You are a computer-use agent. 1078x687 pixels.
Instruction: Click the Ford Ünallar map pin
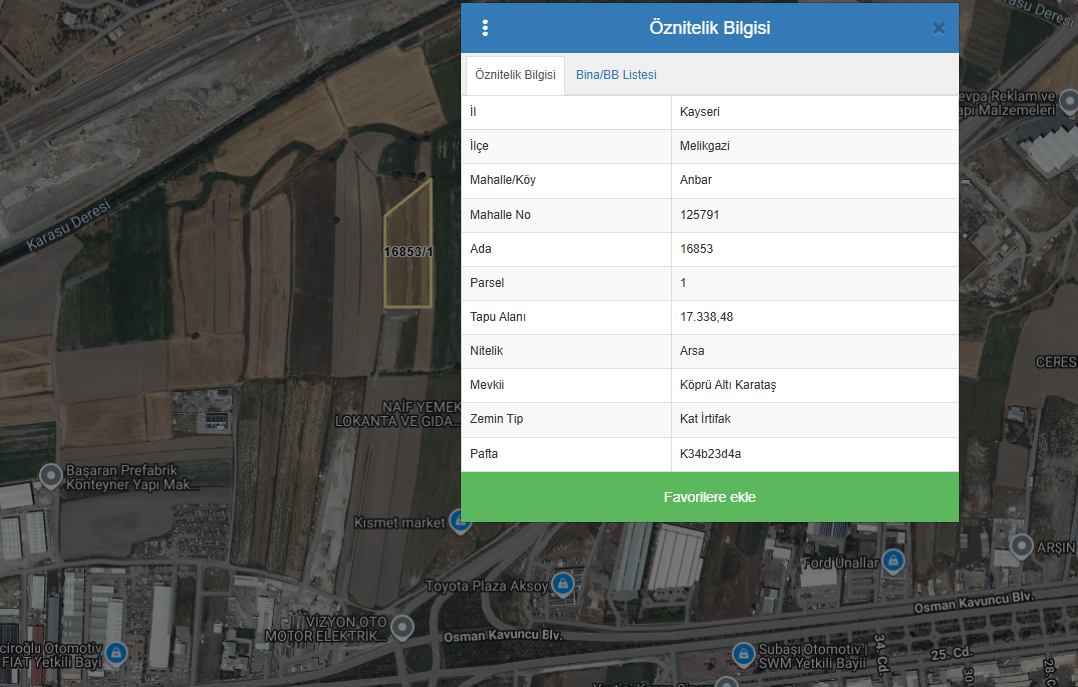point(893,562)
